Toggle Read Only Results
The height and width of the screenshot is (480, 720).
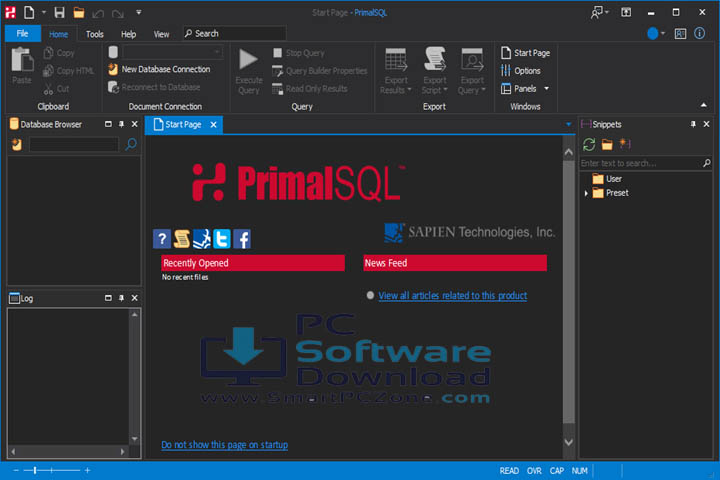pos(309,89)
